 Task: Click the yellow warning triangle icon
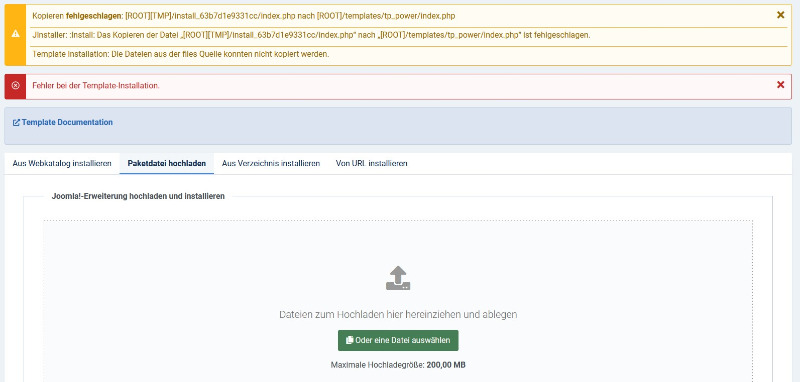tap(15, 34)
